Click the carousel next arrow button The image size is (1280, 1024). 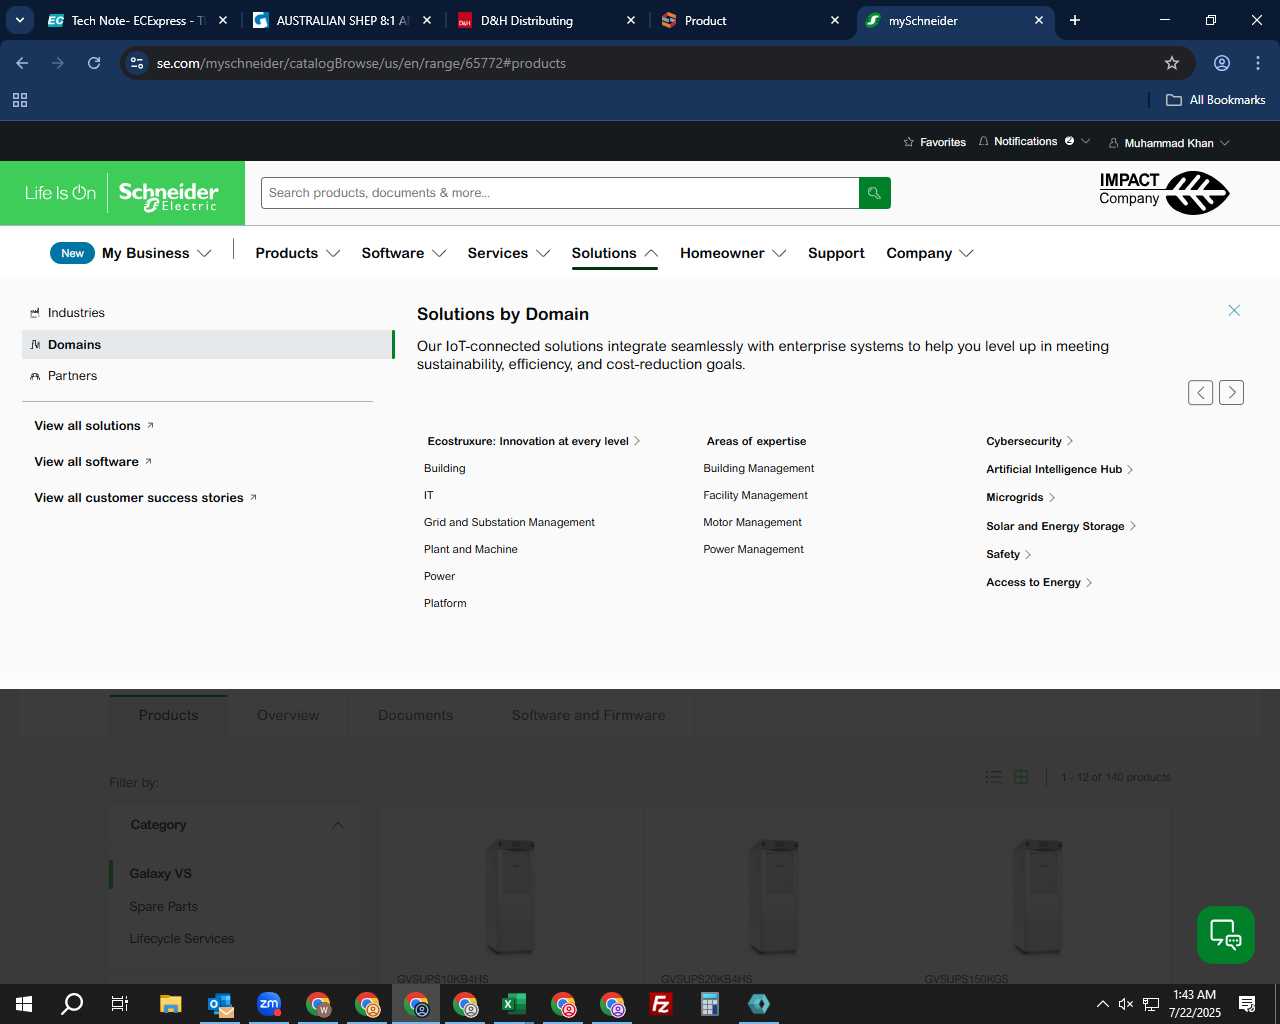pyautogui.click(x=1232, y=393)
